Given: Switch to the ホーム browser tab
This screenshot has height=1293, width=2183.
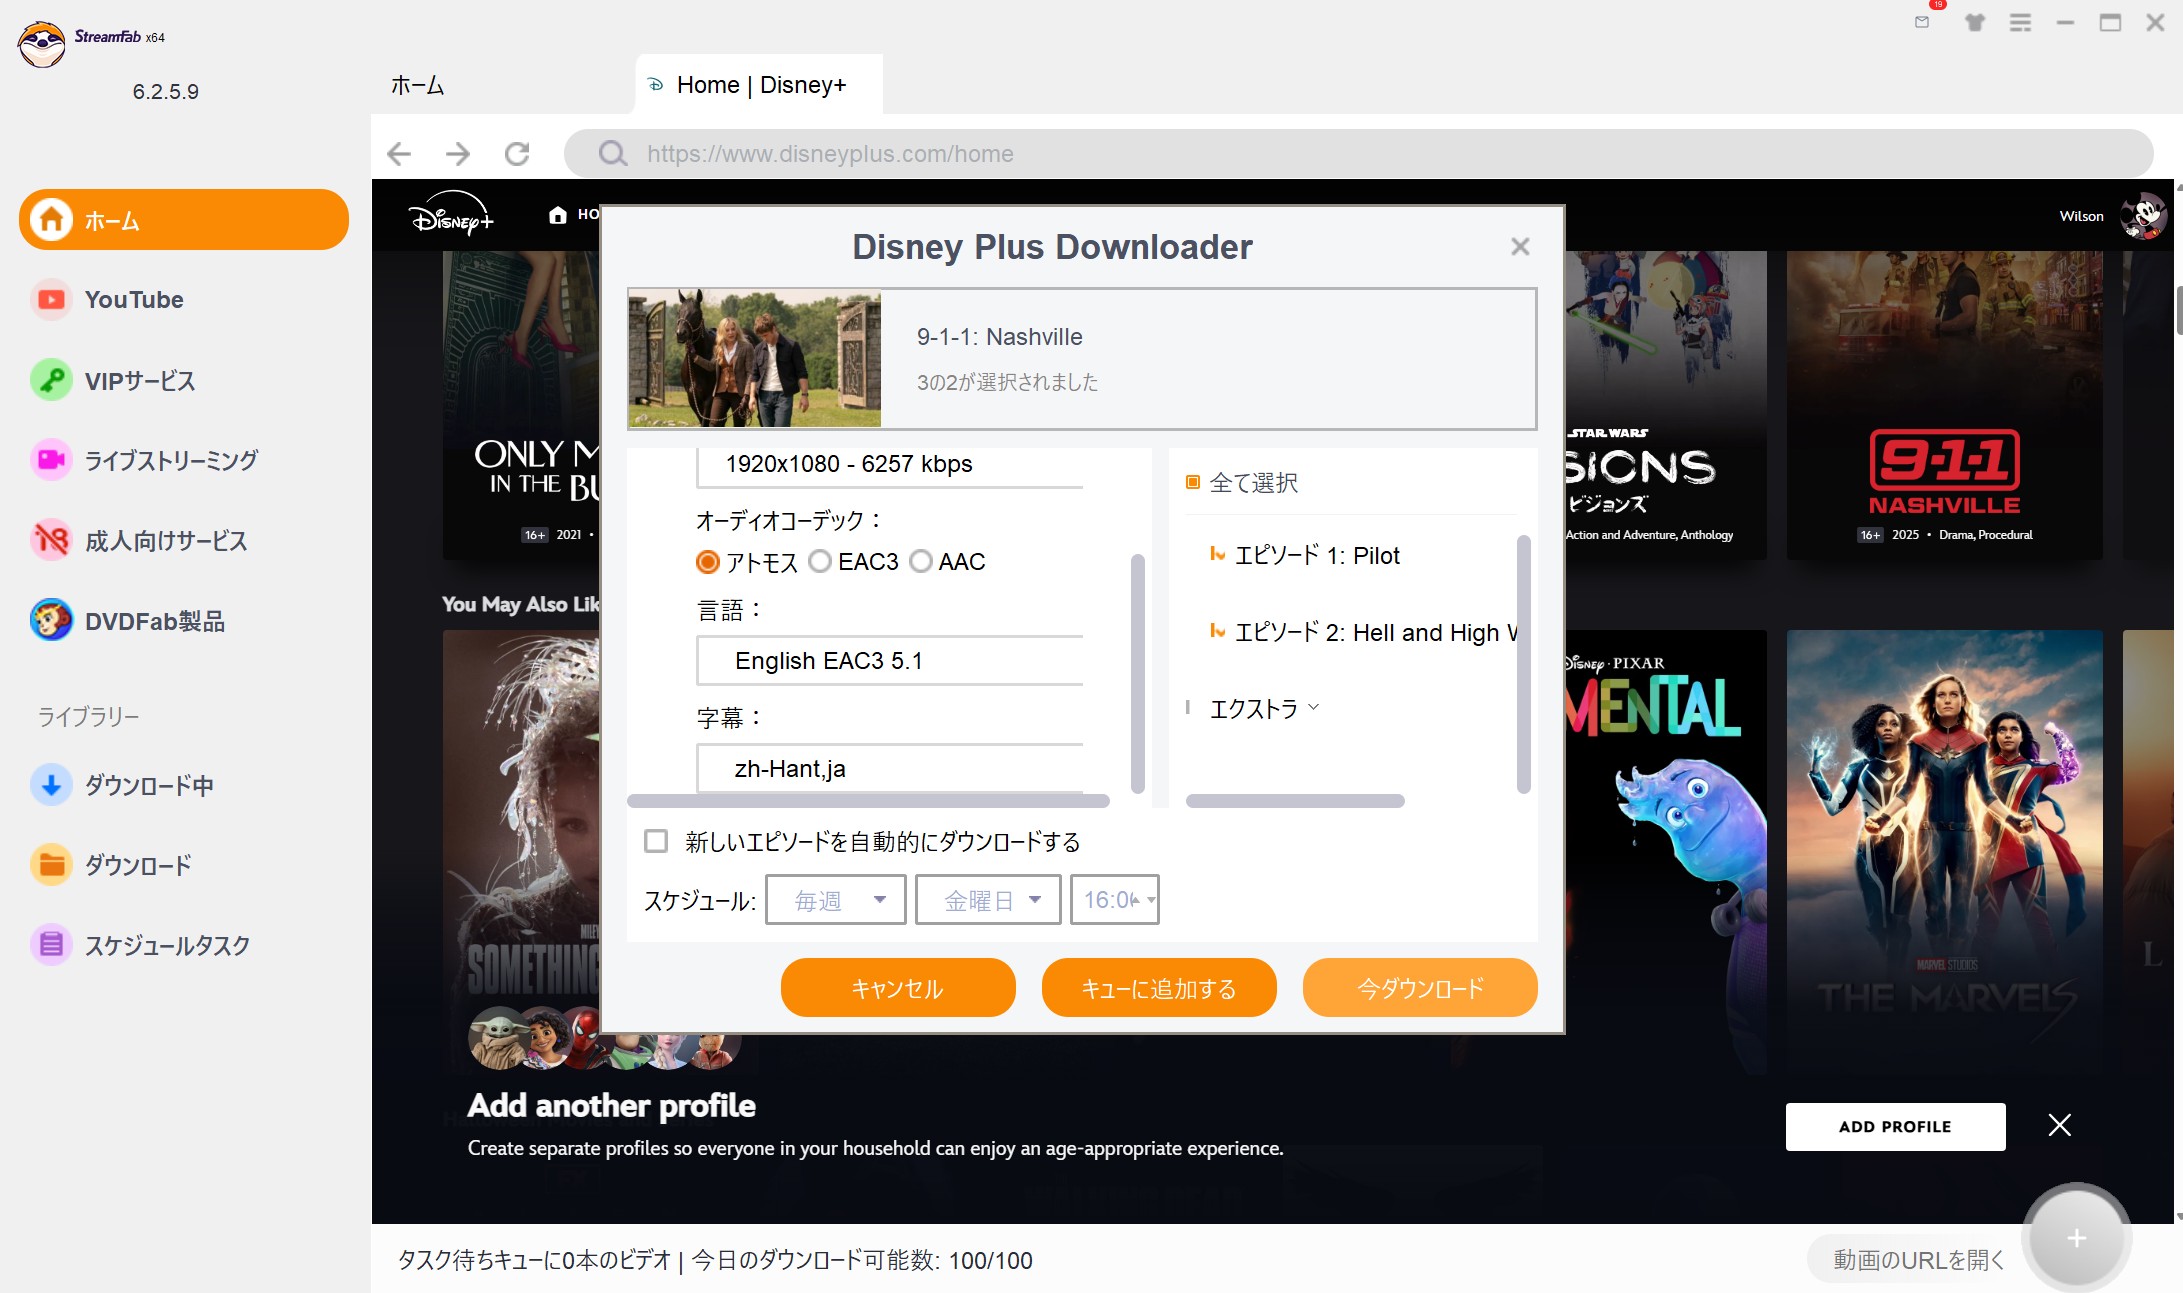Looking at the screenshot, I should tap(418, 86).
